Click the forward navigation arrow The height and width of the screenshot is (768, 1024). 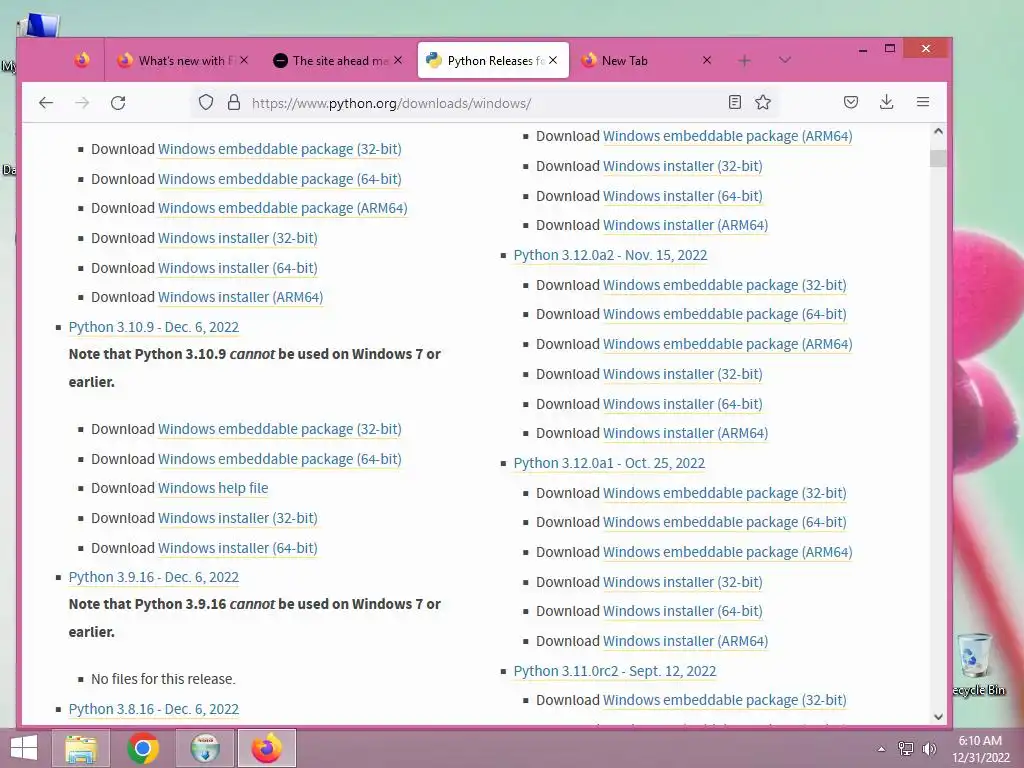coord(82,103)
